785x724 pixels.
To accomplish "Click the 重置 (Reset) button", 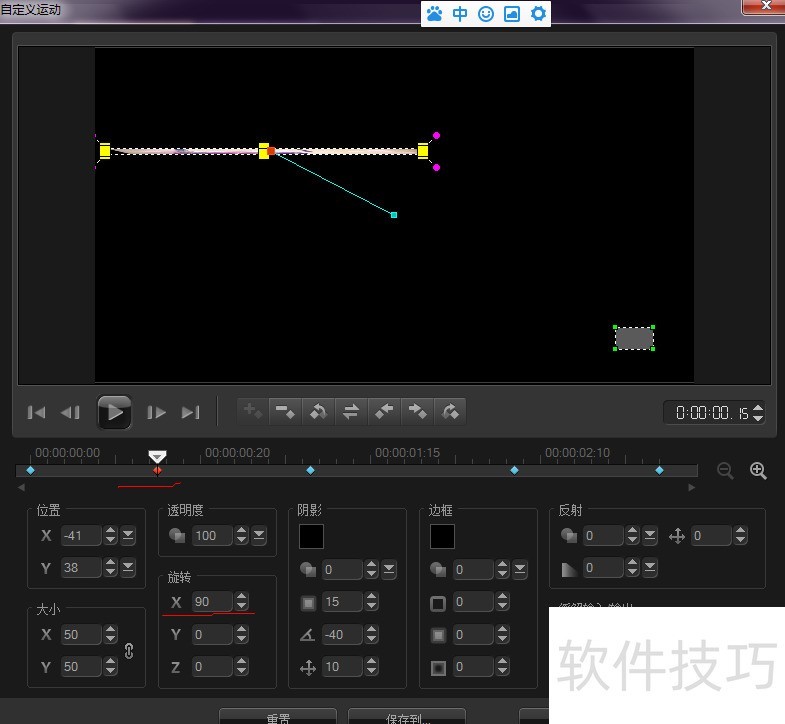I will 278,717.
